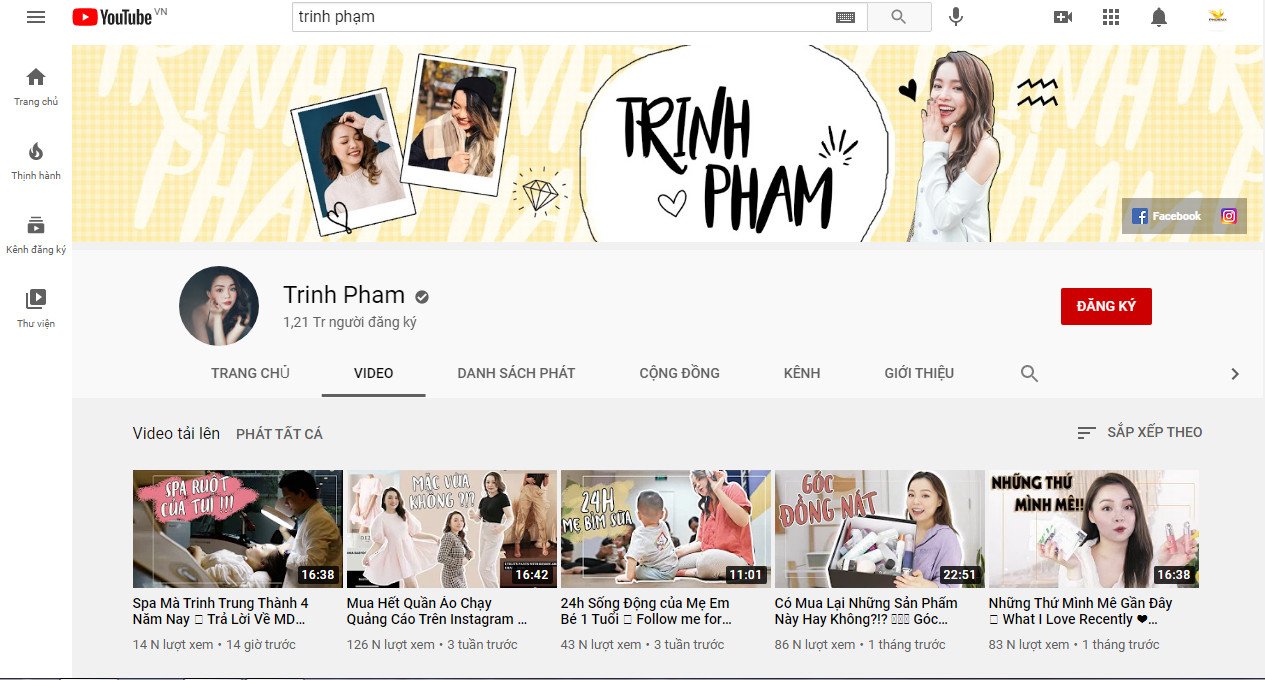The image size is (1265, 680).
Task: Open Thịnh hành trending in sidebar
Action: tap(36, 161)
